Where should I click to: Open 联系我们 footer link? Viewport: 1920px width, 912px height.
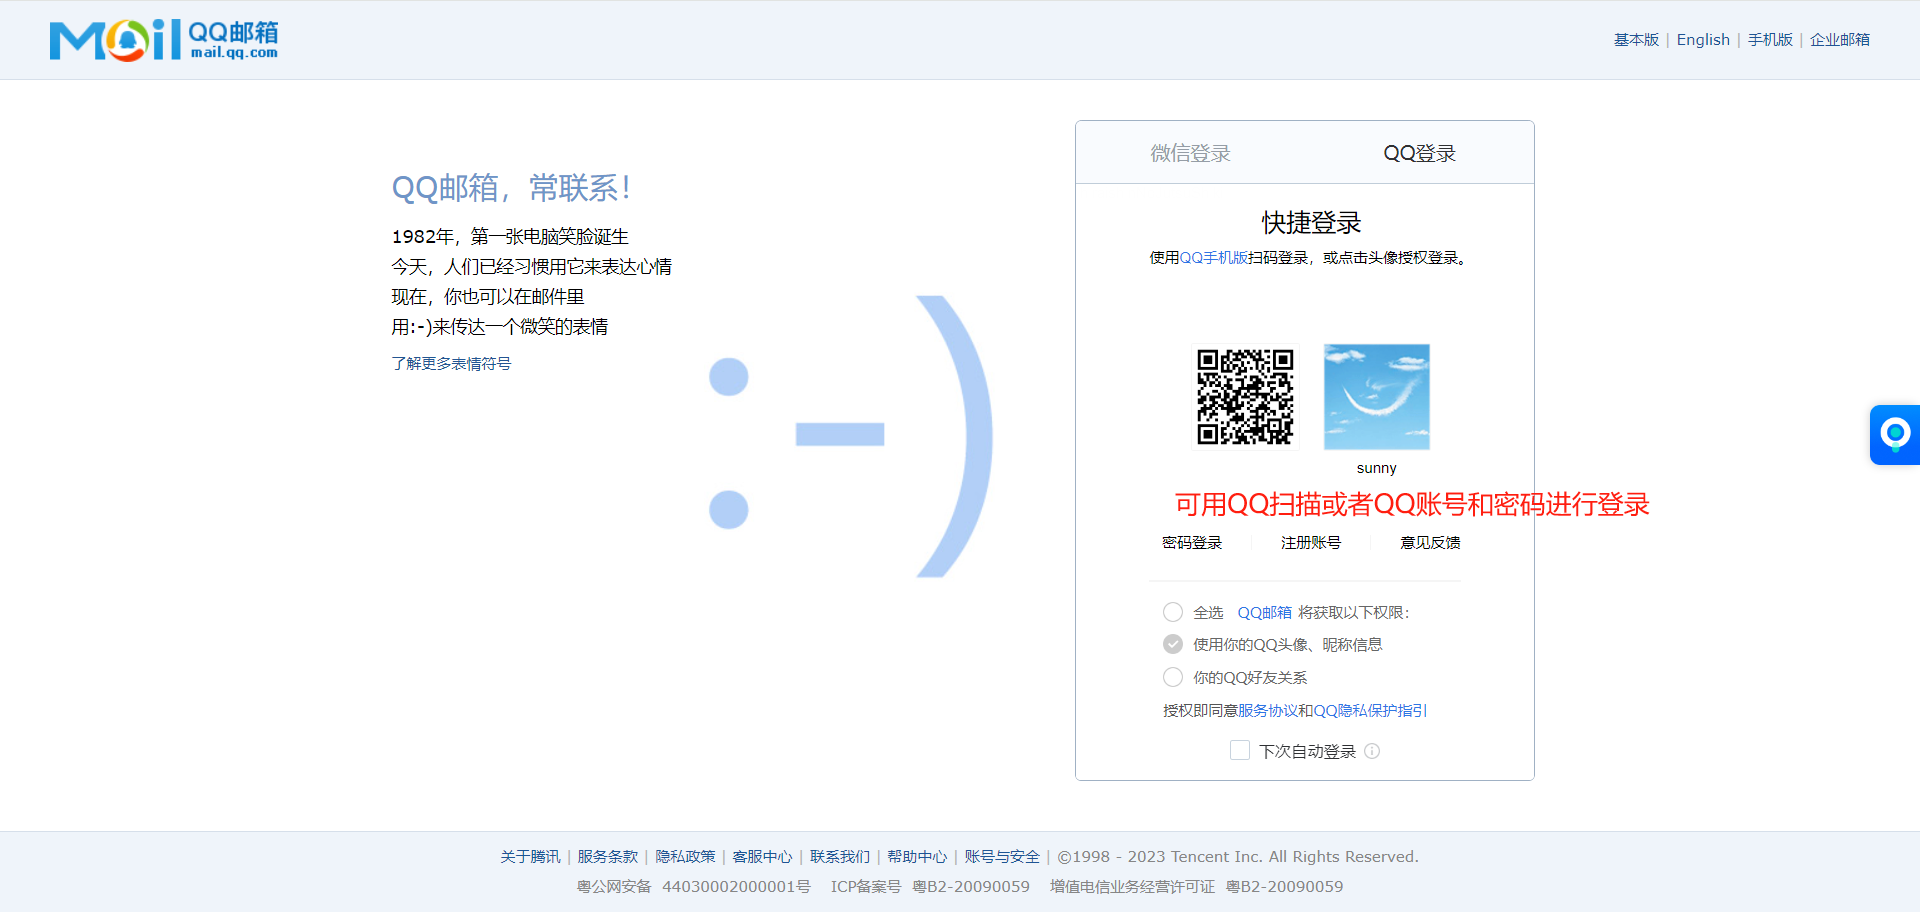pos(840,856)
